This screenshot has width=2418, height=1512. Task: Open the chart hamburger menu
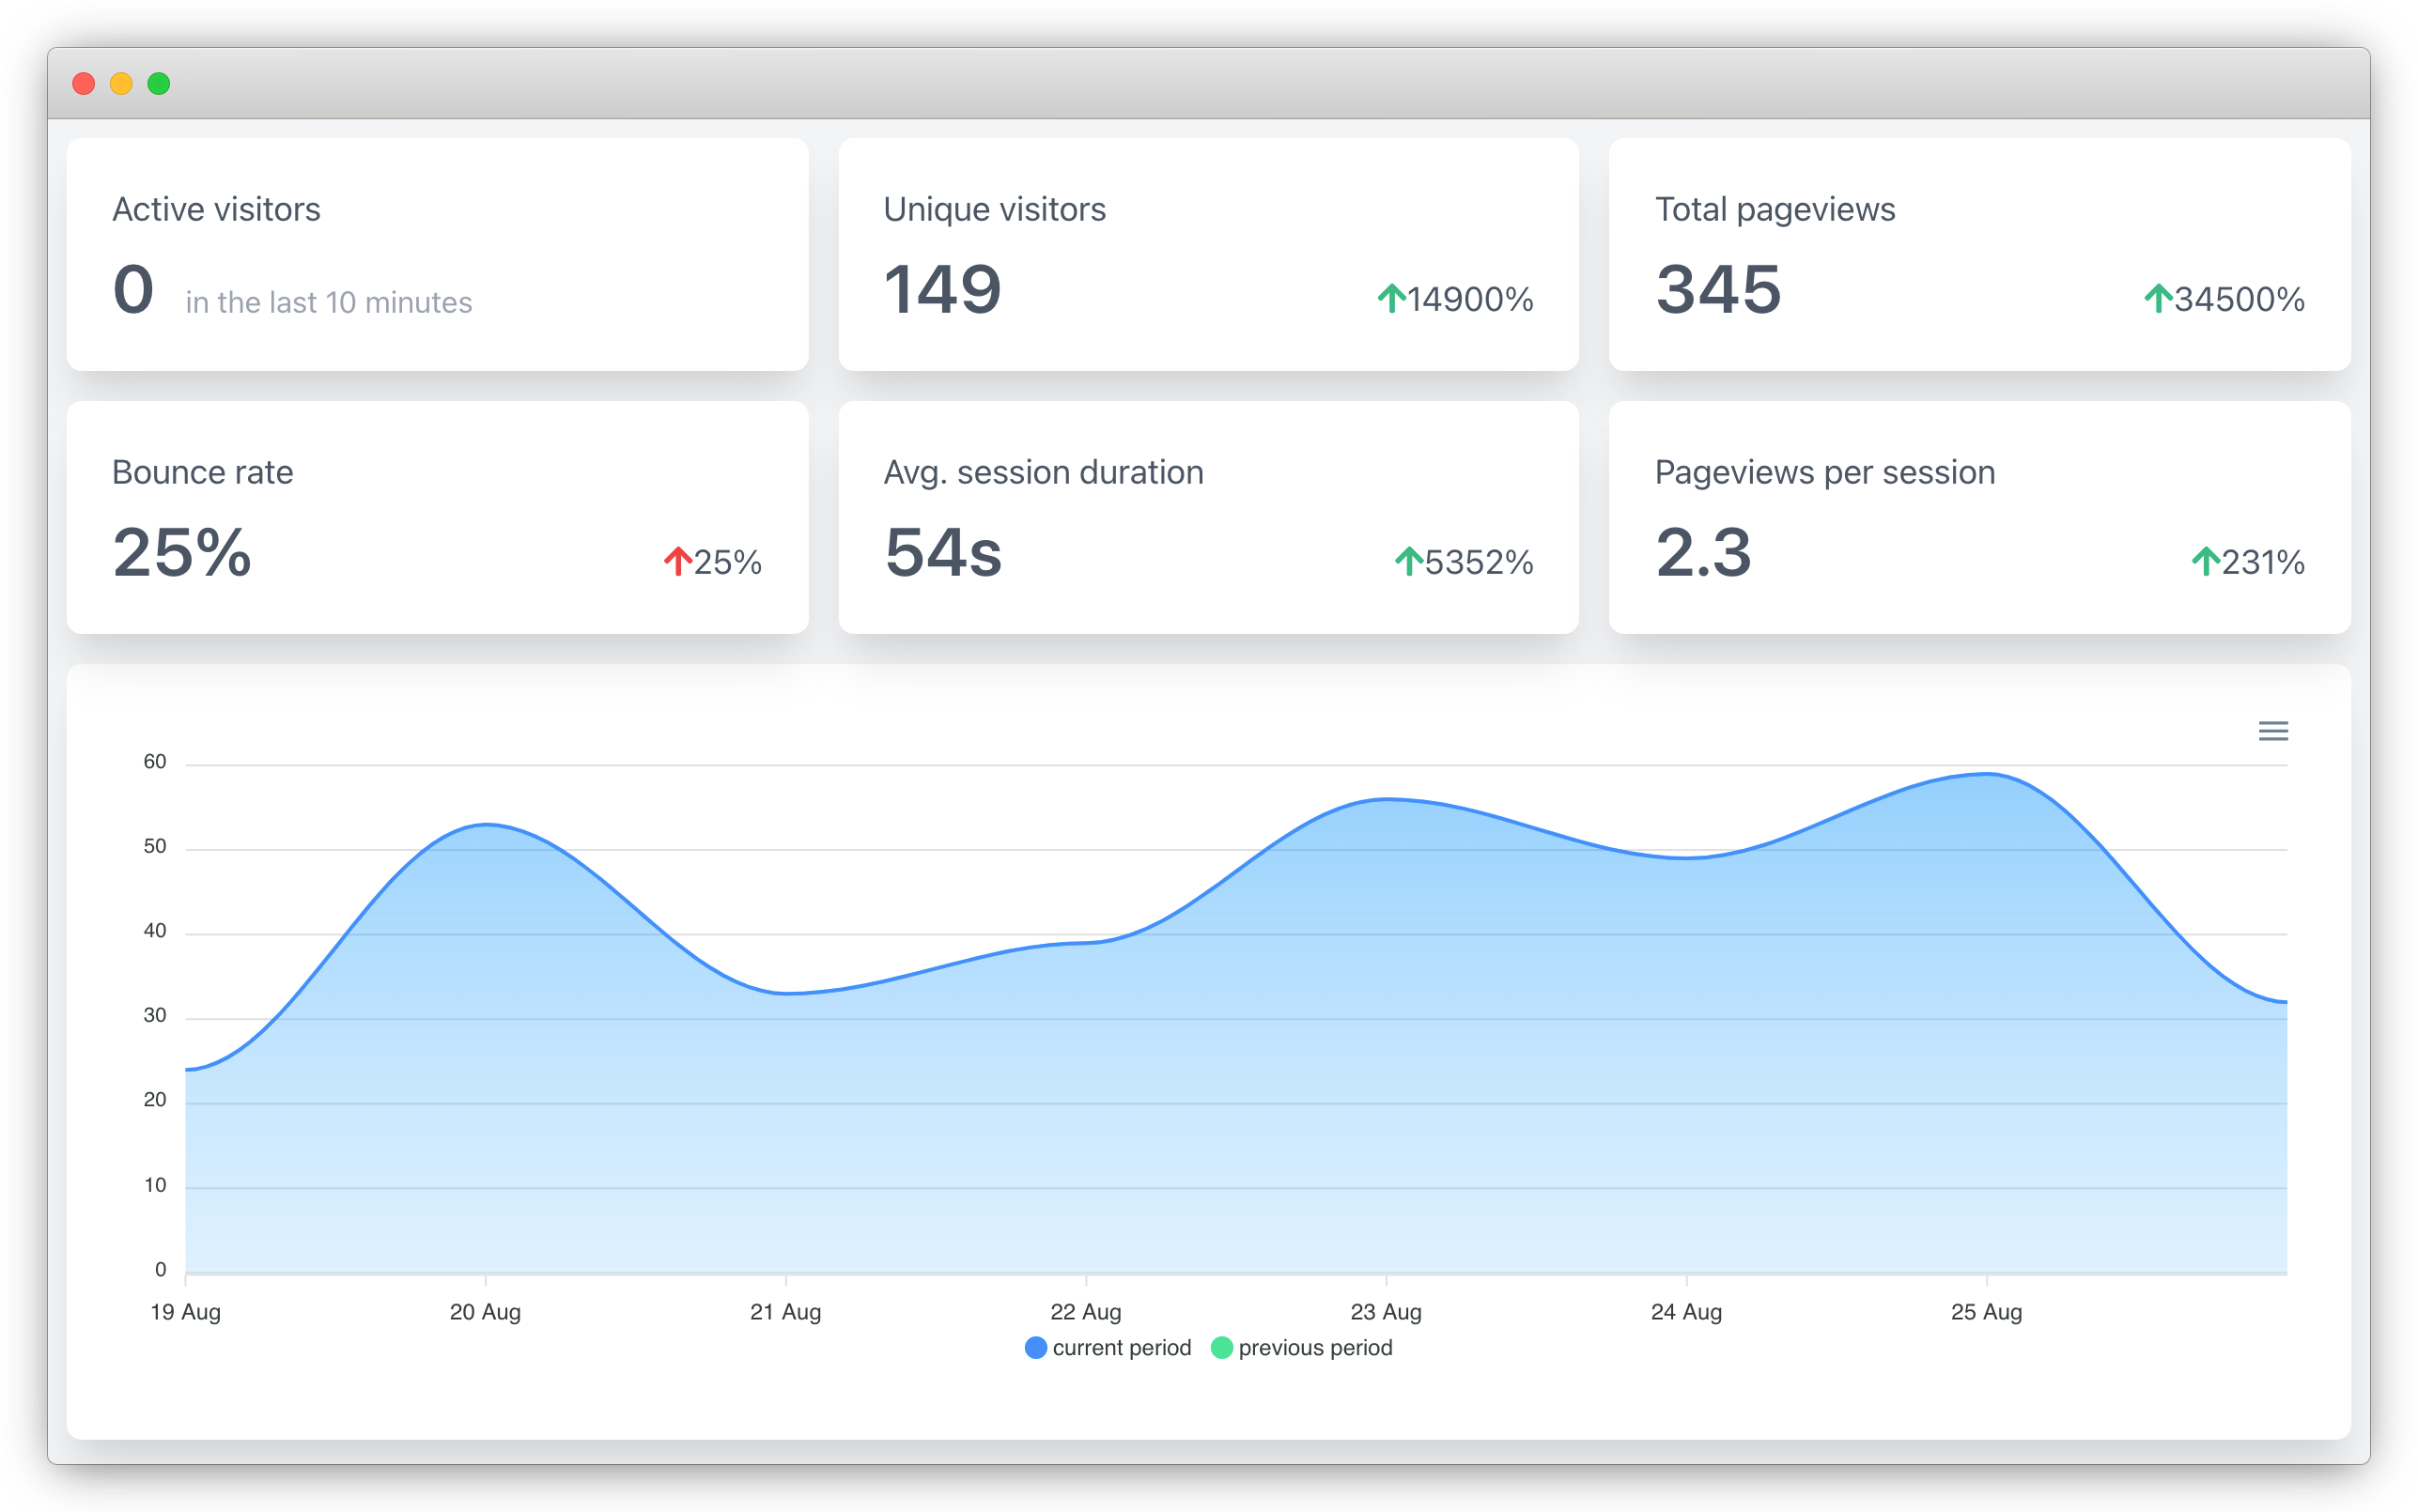point(2273,731)
